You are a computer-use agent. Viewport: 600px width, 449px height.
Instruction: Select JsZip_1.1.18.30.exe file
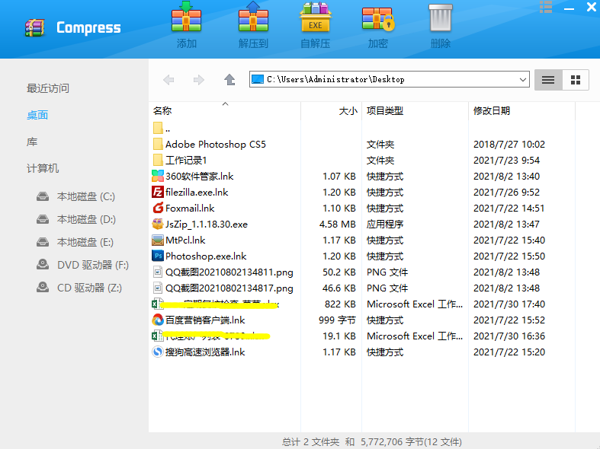206,224
